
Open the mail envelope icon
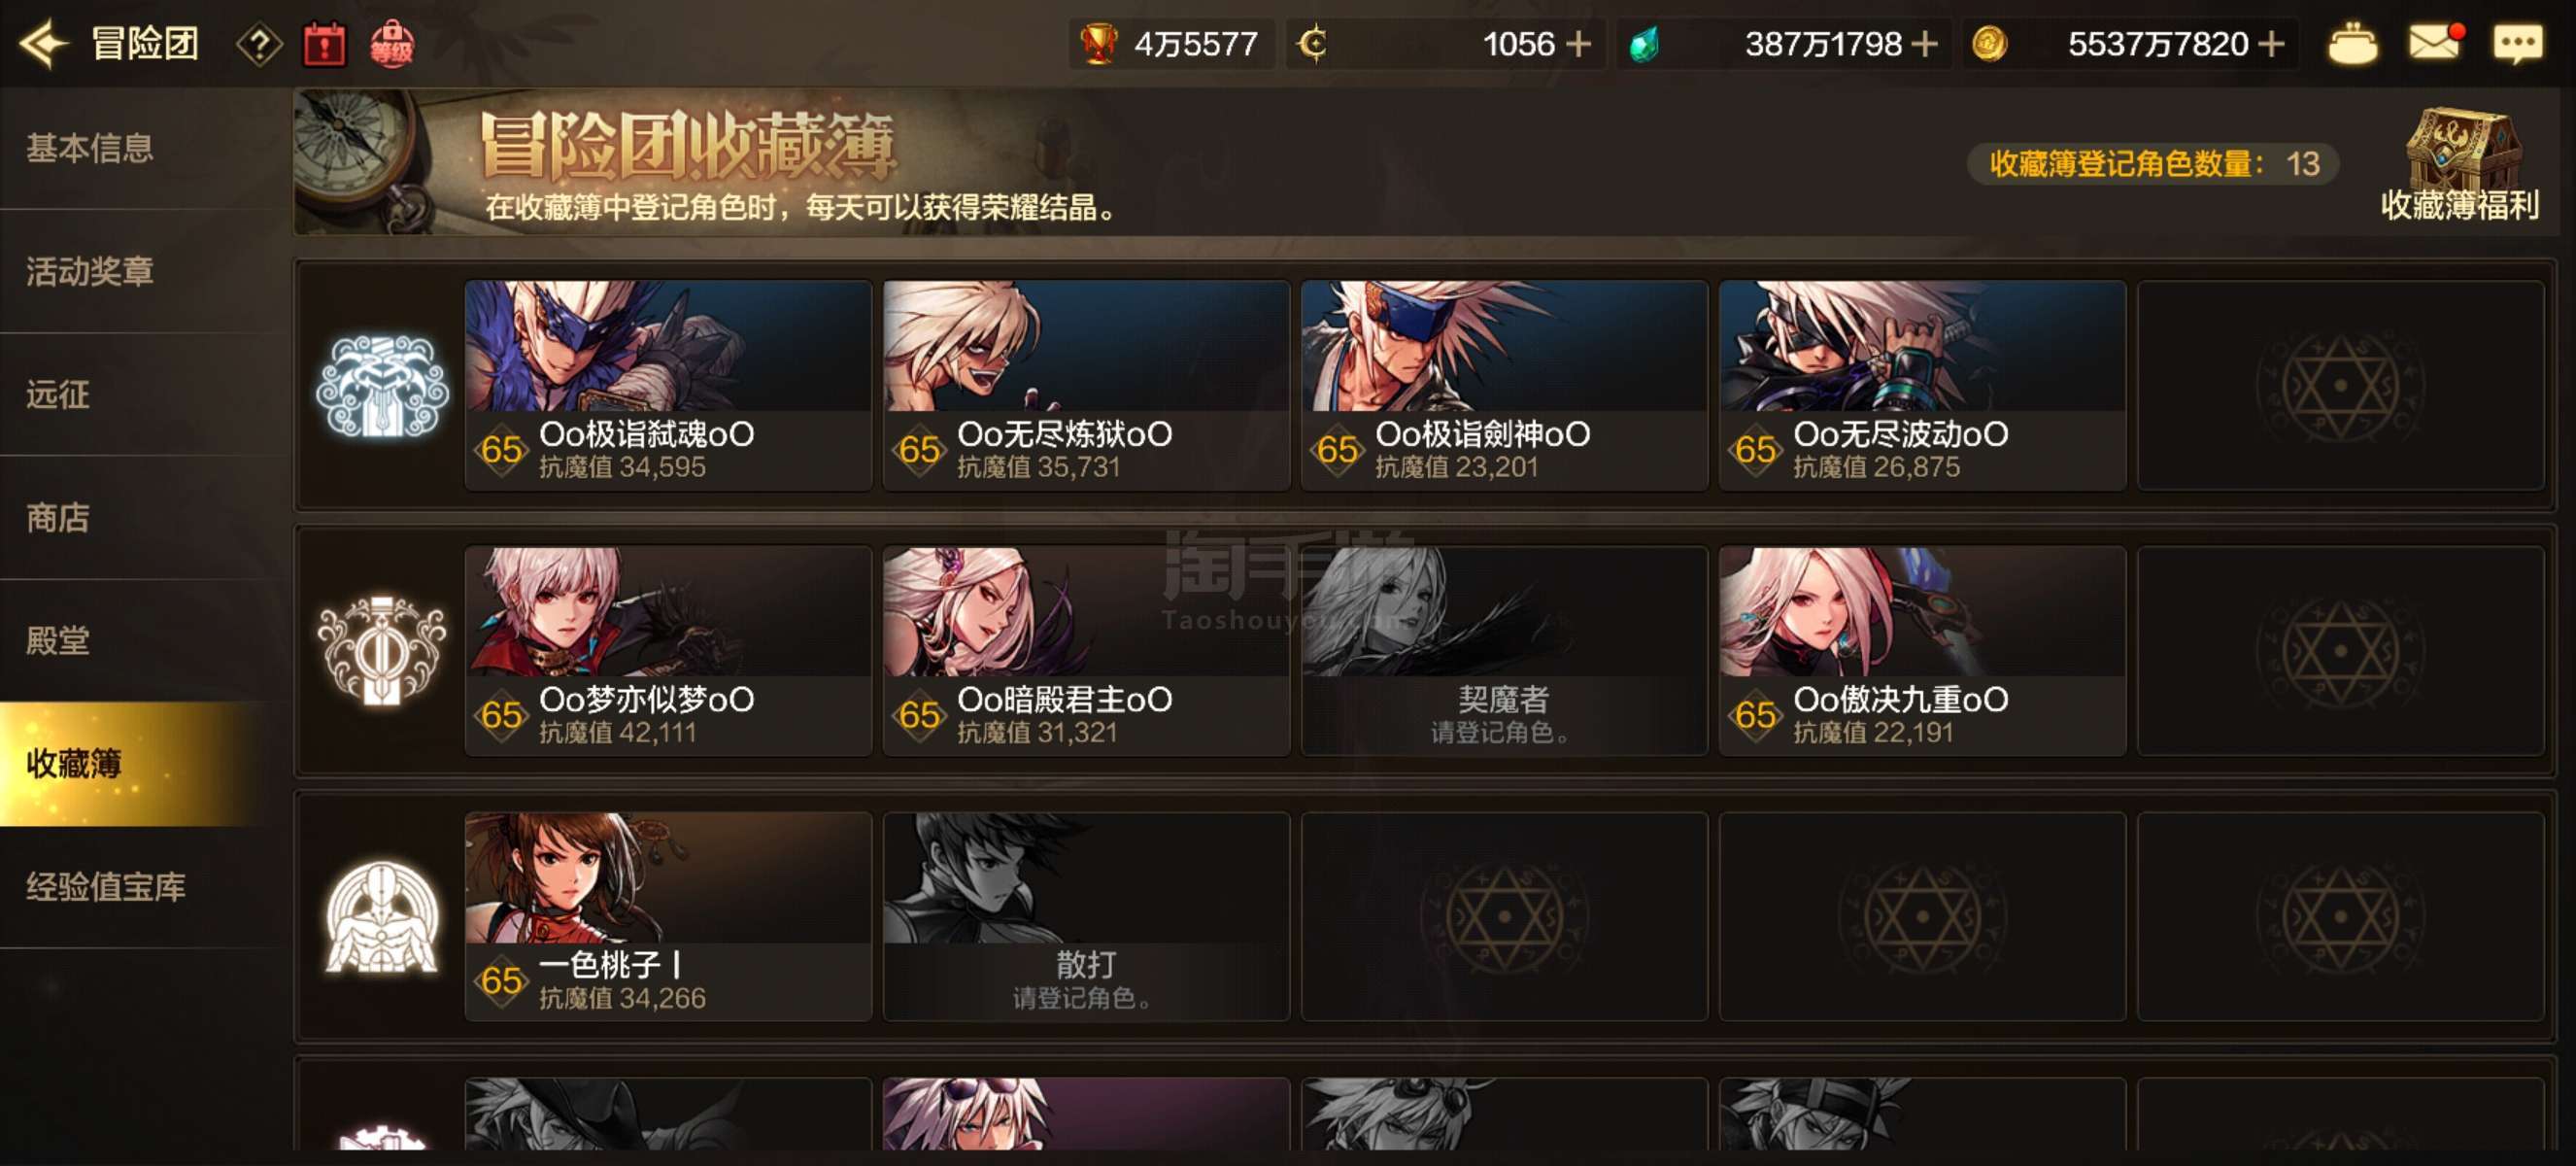coord(2435,43)
